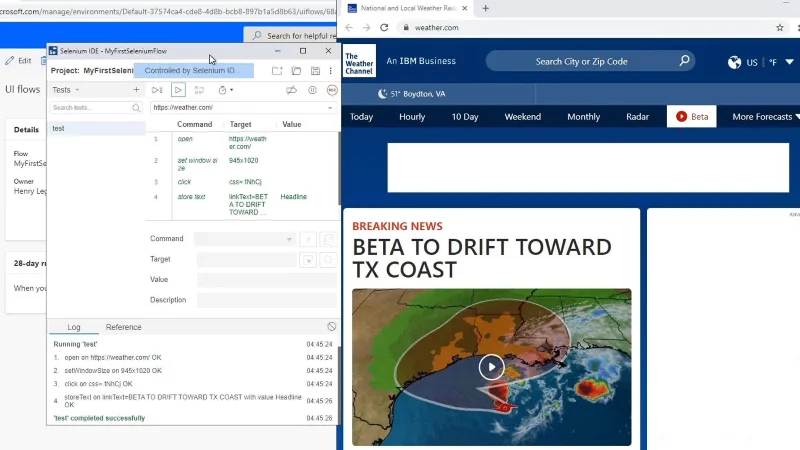Image resolution: width=800 pixels, height=450 pixels.
Task: Close the weather.com browser tab
Action: pyautogui.click(x=464, y=8)
